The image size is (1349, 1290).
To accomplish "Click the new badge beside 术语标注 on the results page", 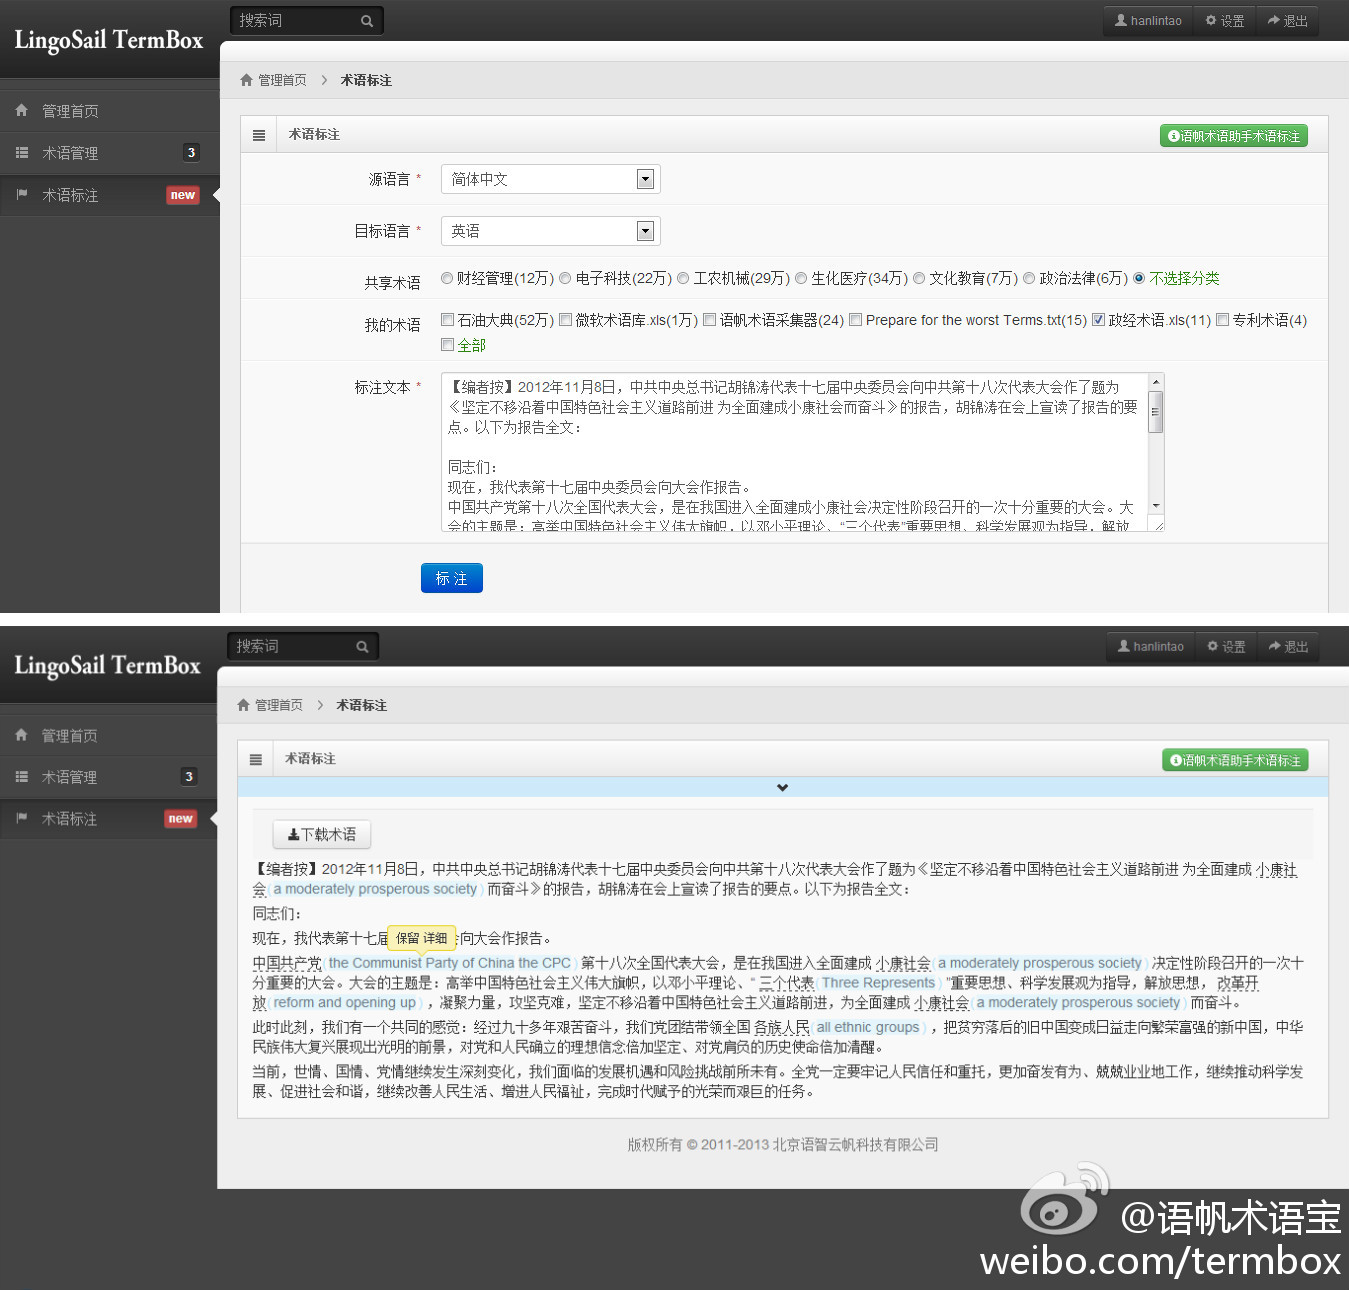I will (181, 819).
